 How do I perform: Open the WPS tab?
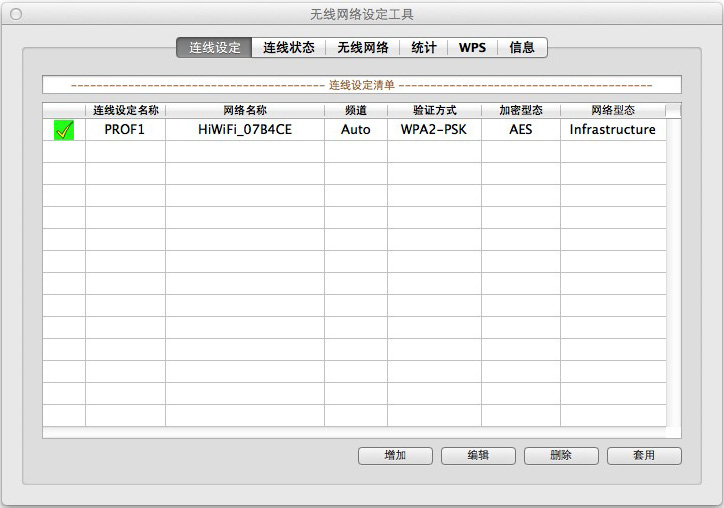click(472, 48)
